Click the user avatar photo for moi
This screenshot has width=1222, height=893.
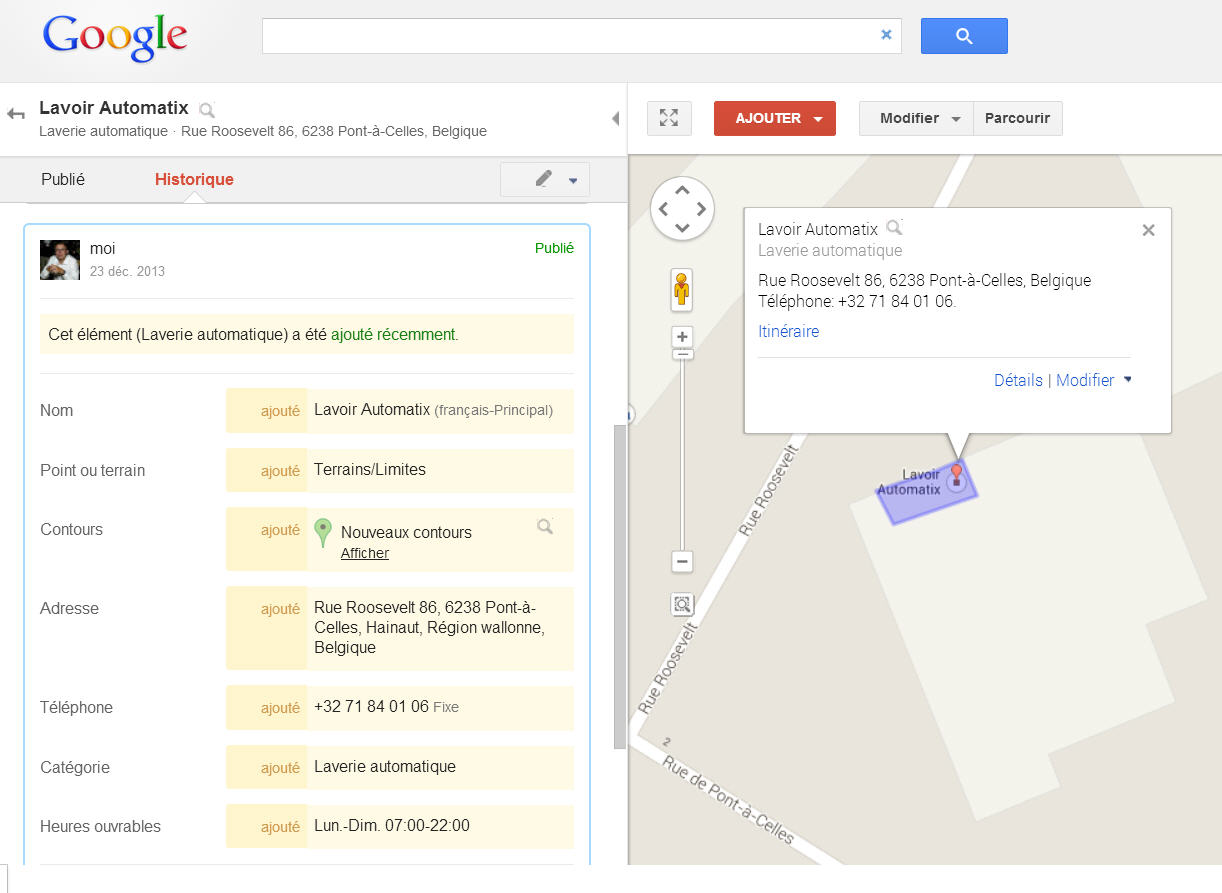(x=60, y=260)
